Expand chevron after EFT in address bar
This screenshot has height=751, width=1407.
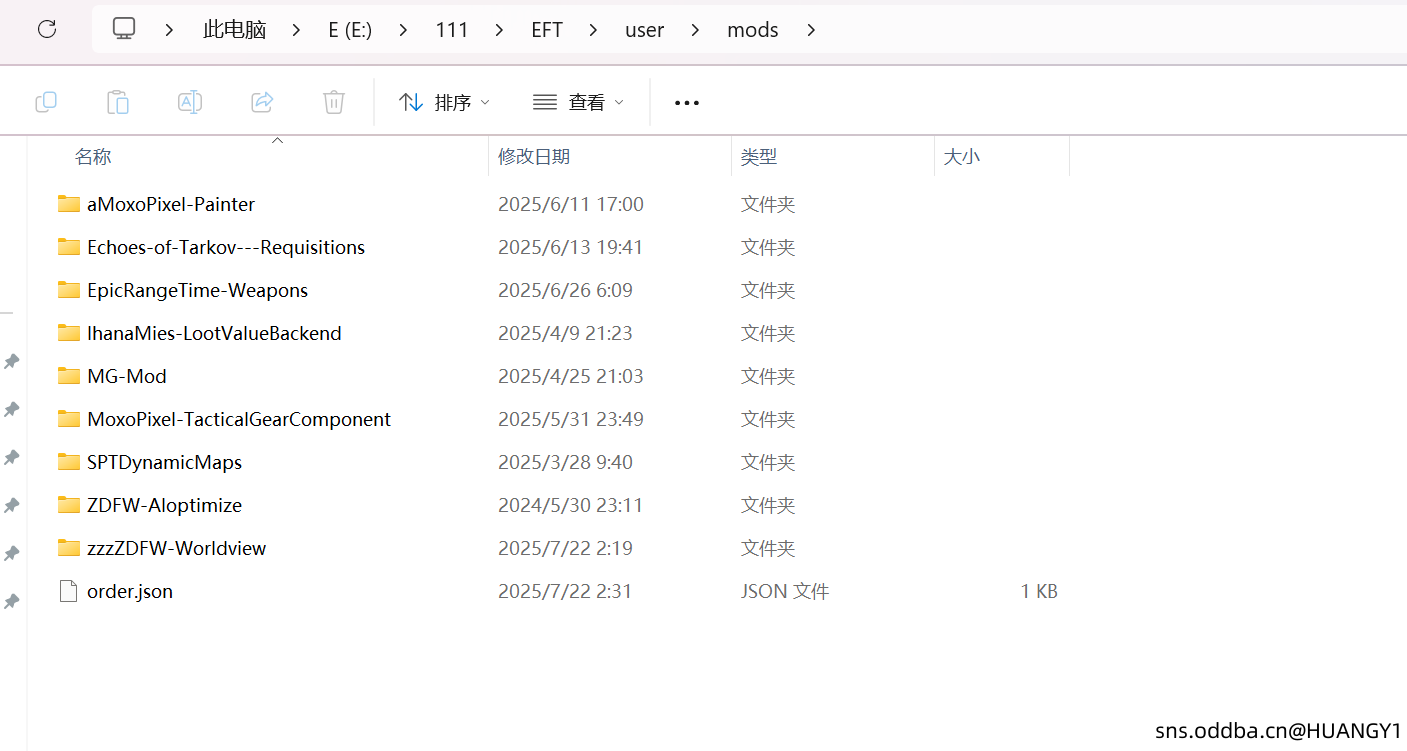(594, 30)
